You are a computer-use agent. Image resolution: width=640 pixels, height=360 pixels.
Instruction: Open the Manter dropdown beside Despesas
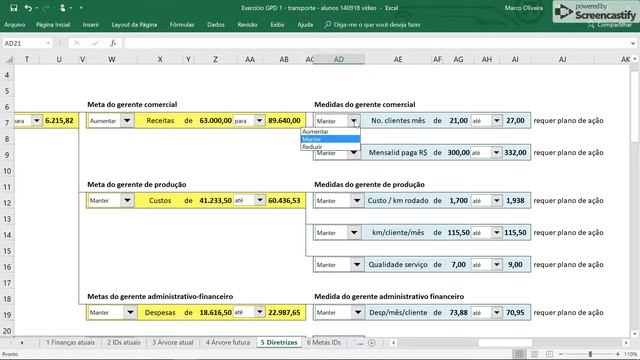[x=130, y=312]
